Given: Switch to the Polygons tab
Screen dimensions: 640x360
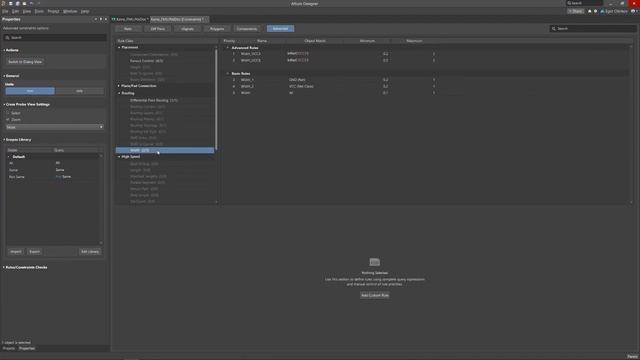Looking at the screenshot, I should pos(217,29).
